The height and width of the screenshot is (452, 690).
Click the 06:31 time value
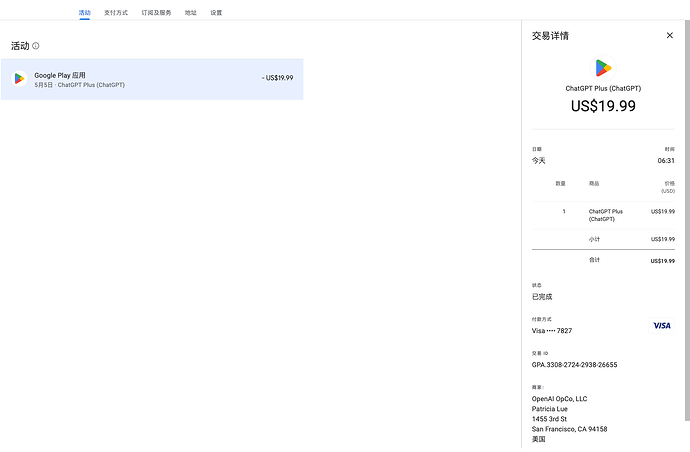pos(666,161)
